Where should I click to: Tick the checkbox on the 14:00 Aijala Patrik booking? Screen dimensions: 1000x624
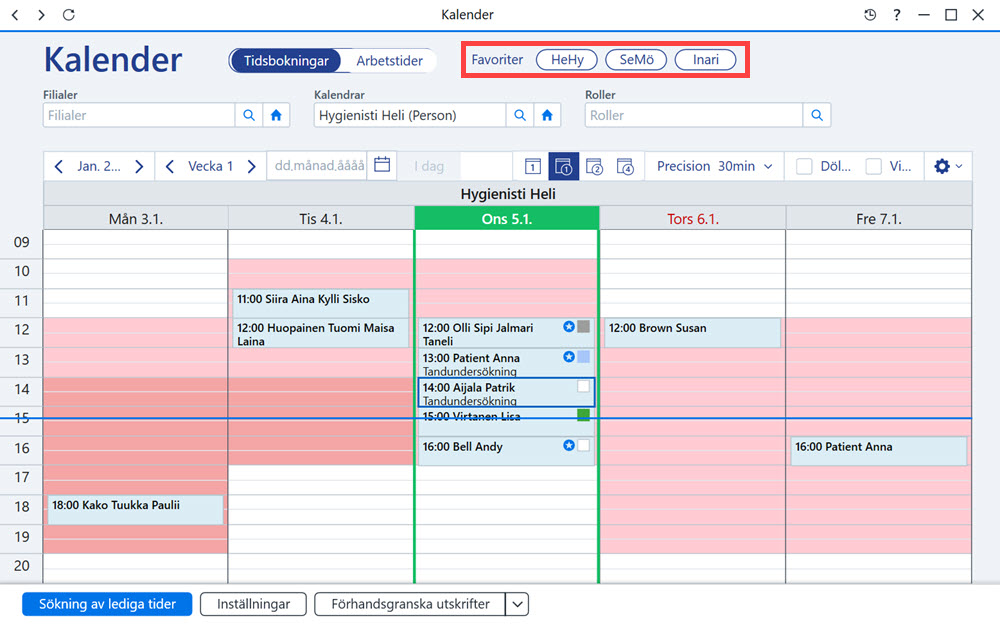pyautogui.click(x=583, y=386)
